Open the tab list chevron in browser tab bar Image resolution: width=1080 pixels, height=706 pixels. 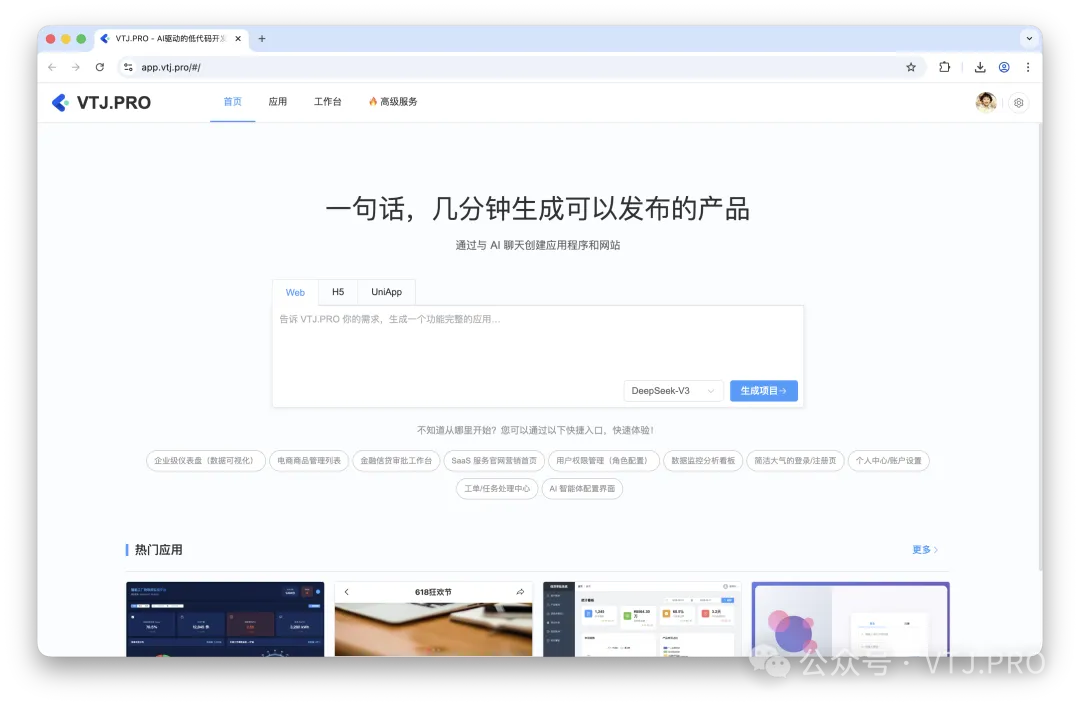(1030, 38)
